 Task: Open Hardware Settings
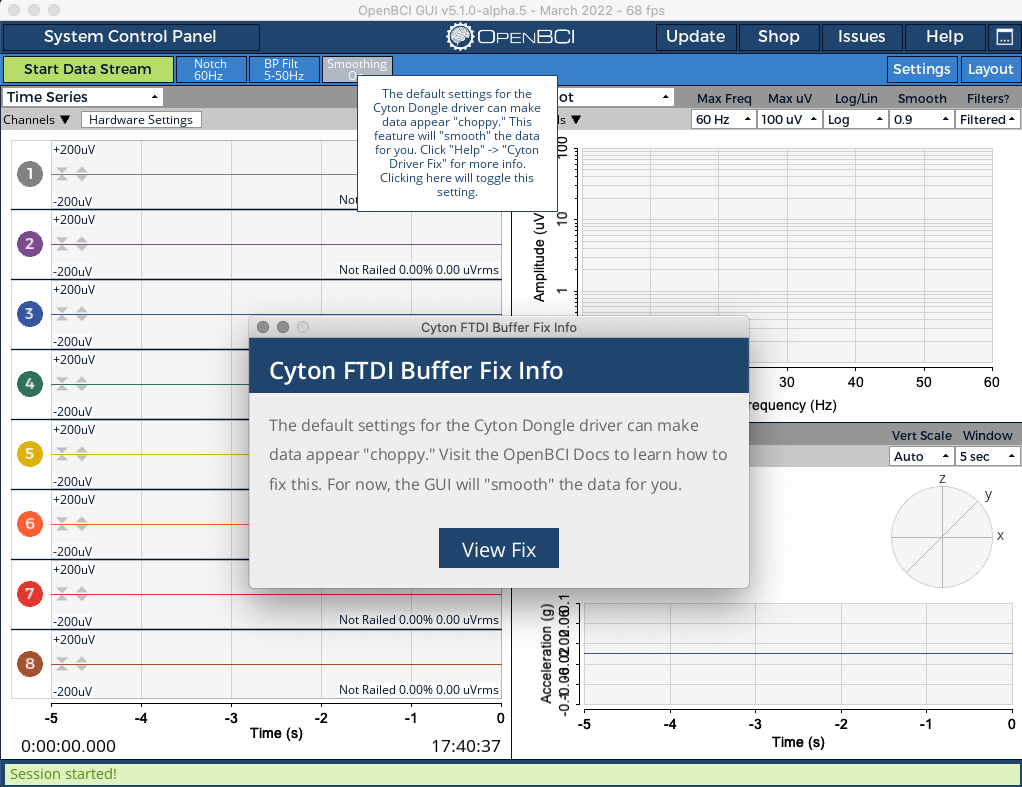point(141,118)
